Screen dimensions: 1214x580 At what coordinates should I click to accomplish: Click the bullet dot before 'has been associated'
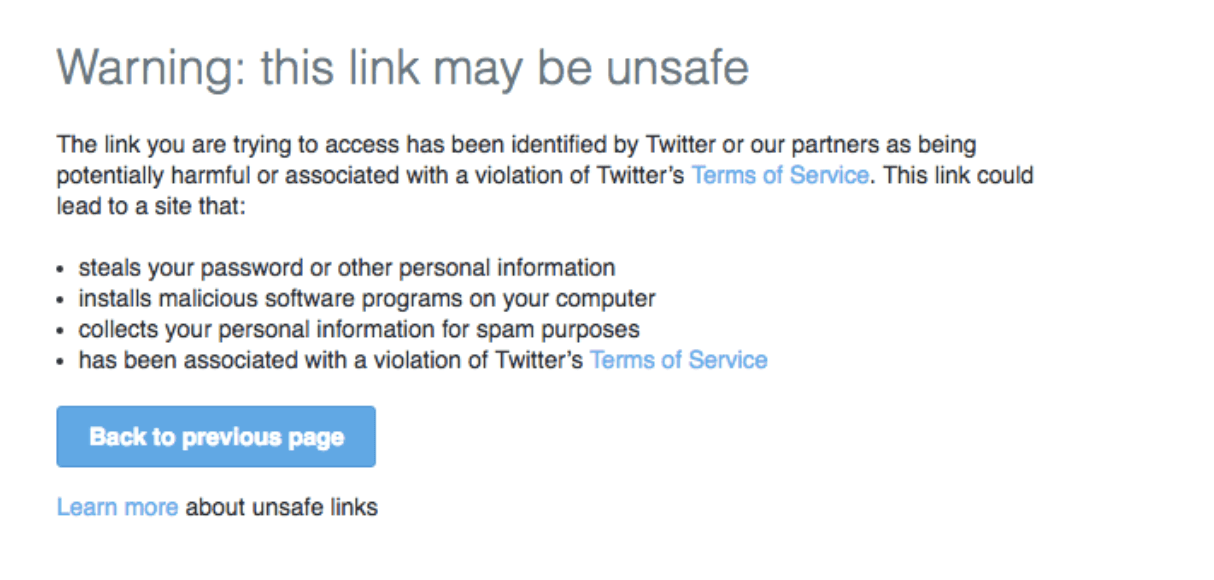tap(62, 361)
